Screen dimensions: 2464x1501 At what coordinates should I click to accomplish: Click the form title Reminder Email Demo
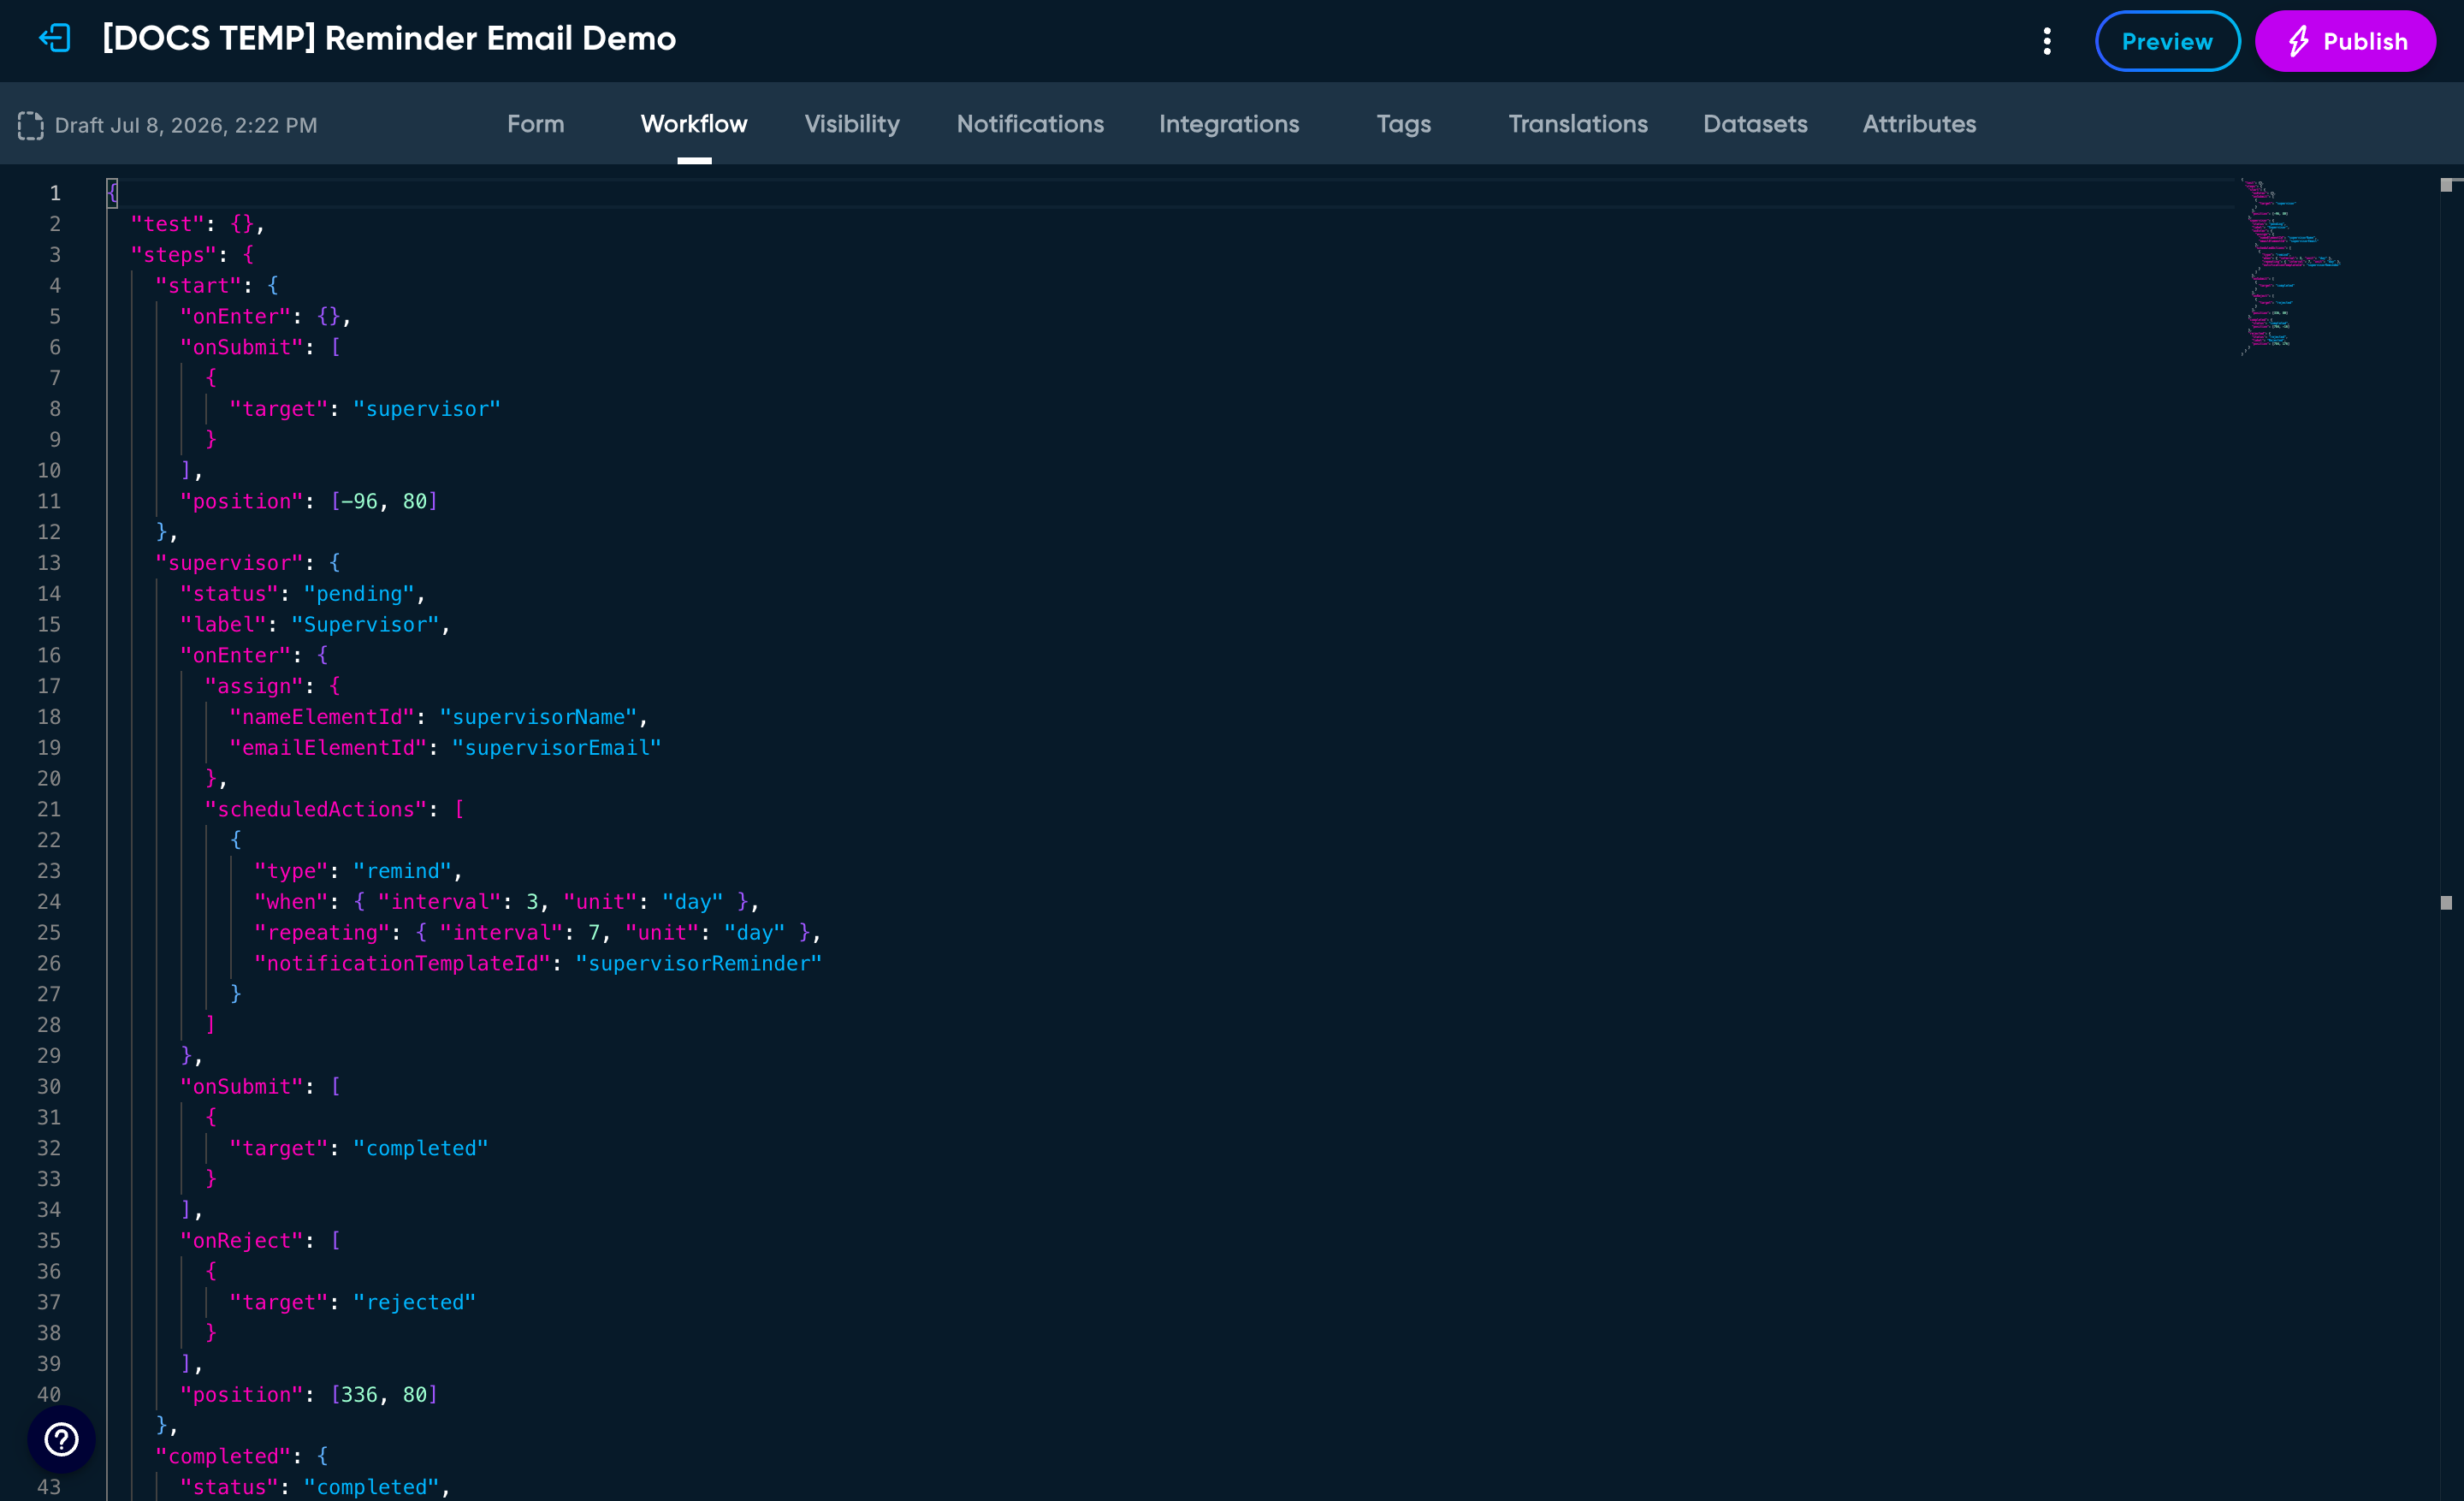tap(389, 39)
